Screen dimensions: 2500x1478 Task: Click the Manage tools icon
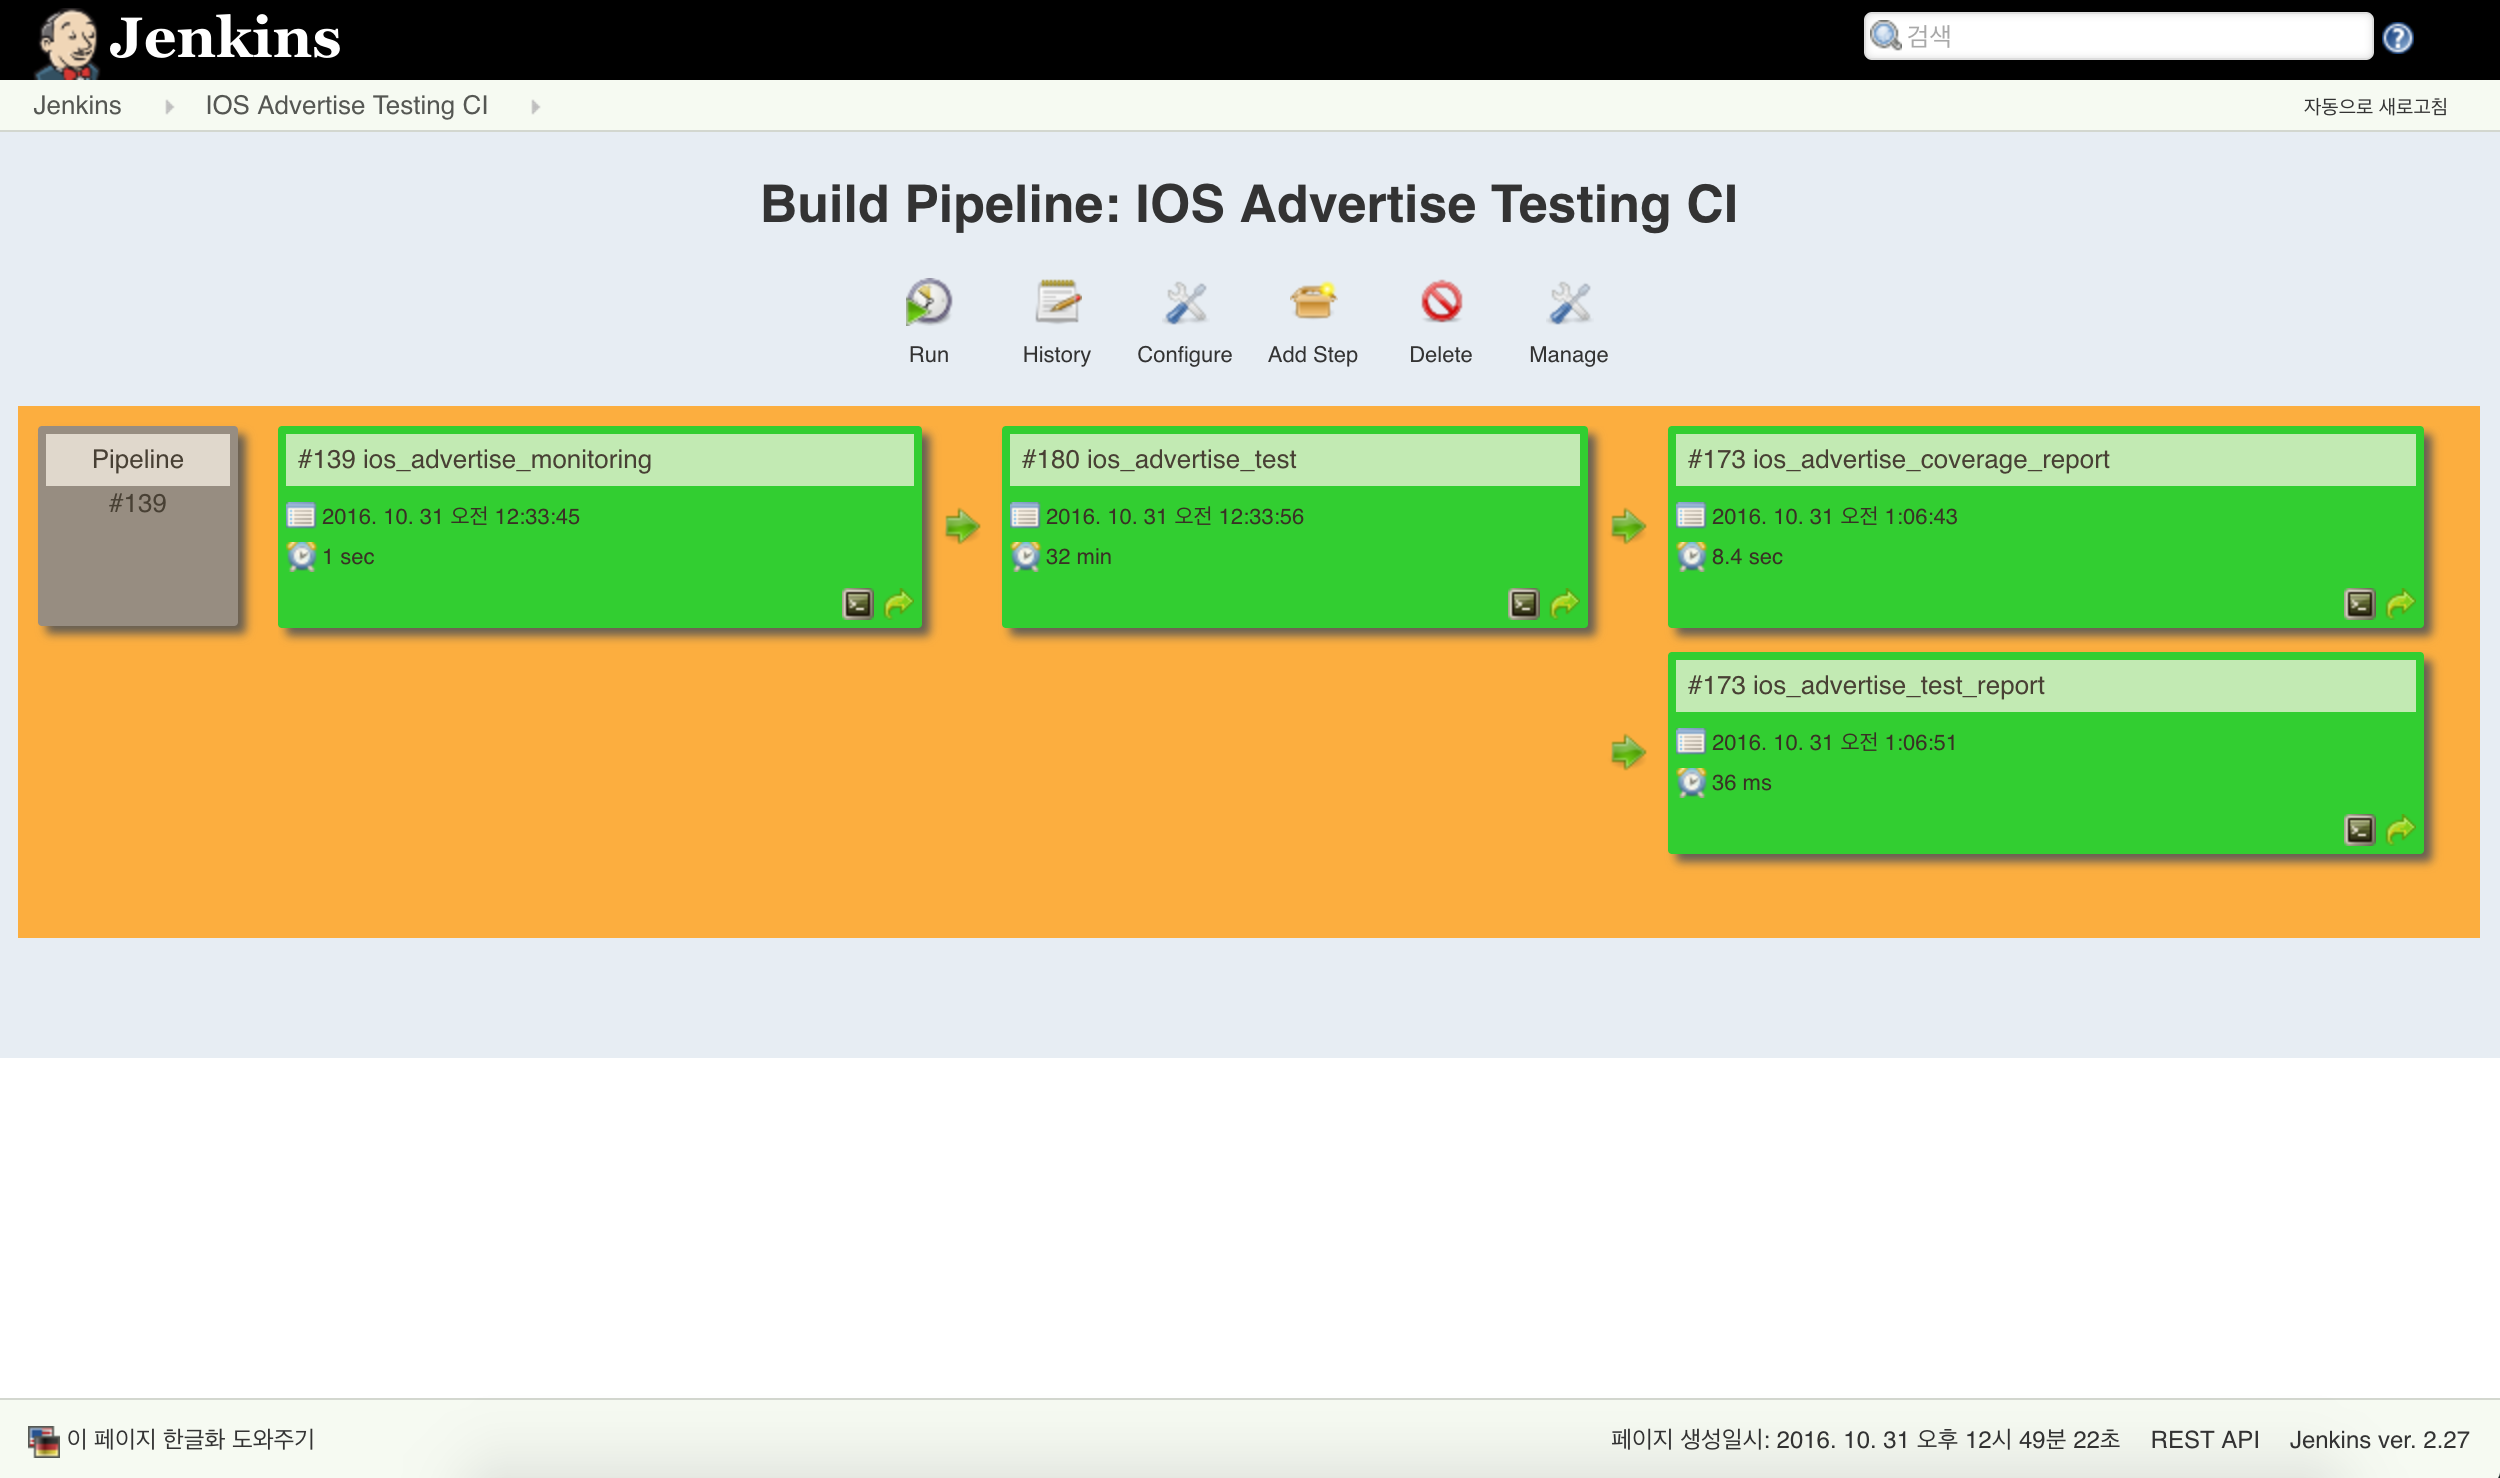coord(1569,302)
